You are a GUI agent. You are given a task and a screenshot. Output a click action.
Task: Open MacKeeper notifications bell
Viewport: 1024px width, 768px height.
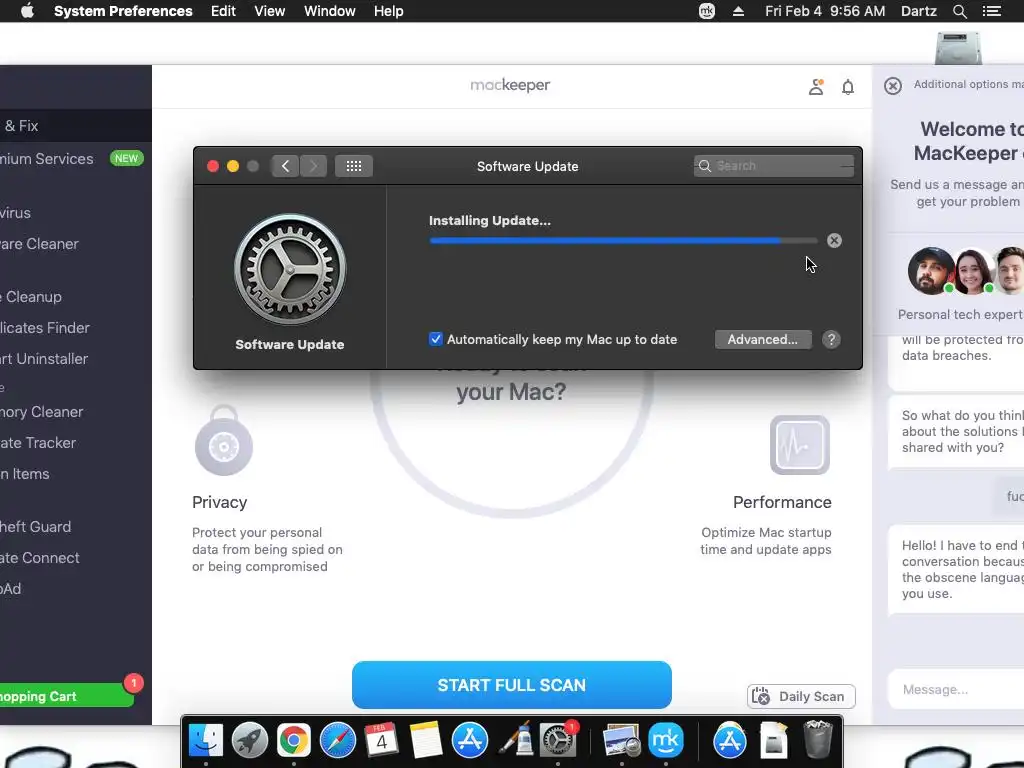[848, 87]
